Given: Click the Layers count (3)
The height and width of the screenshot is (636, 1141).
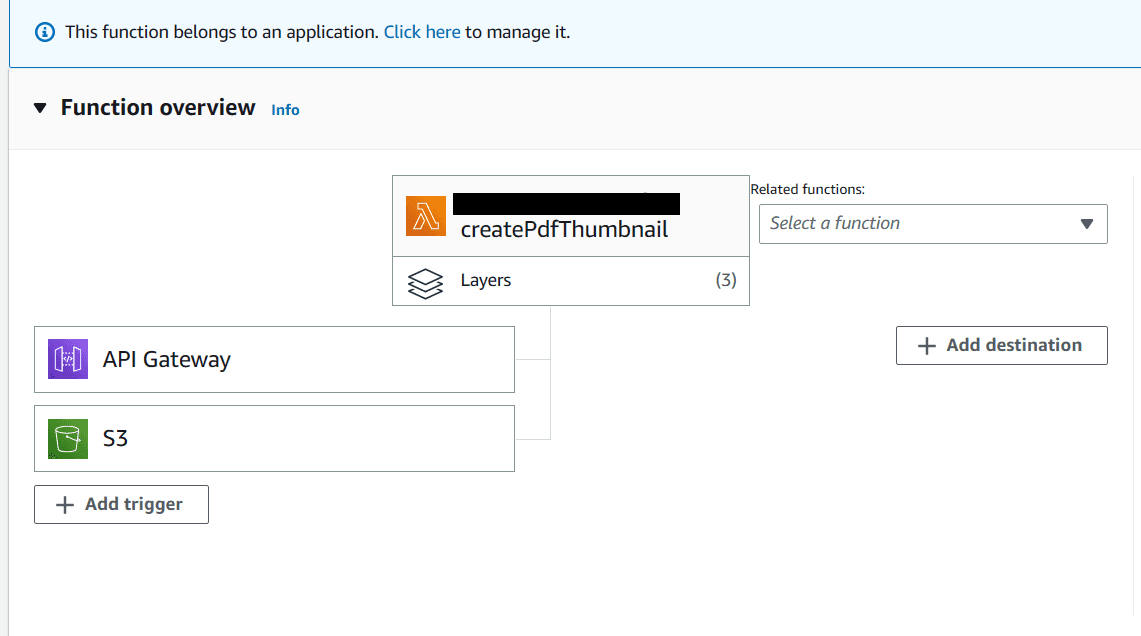Looking at the screenshot, I should pyautogui.click(x=726, y=281).
